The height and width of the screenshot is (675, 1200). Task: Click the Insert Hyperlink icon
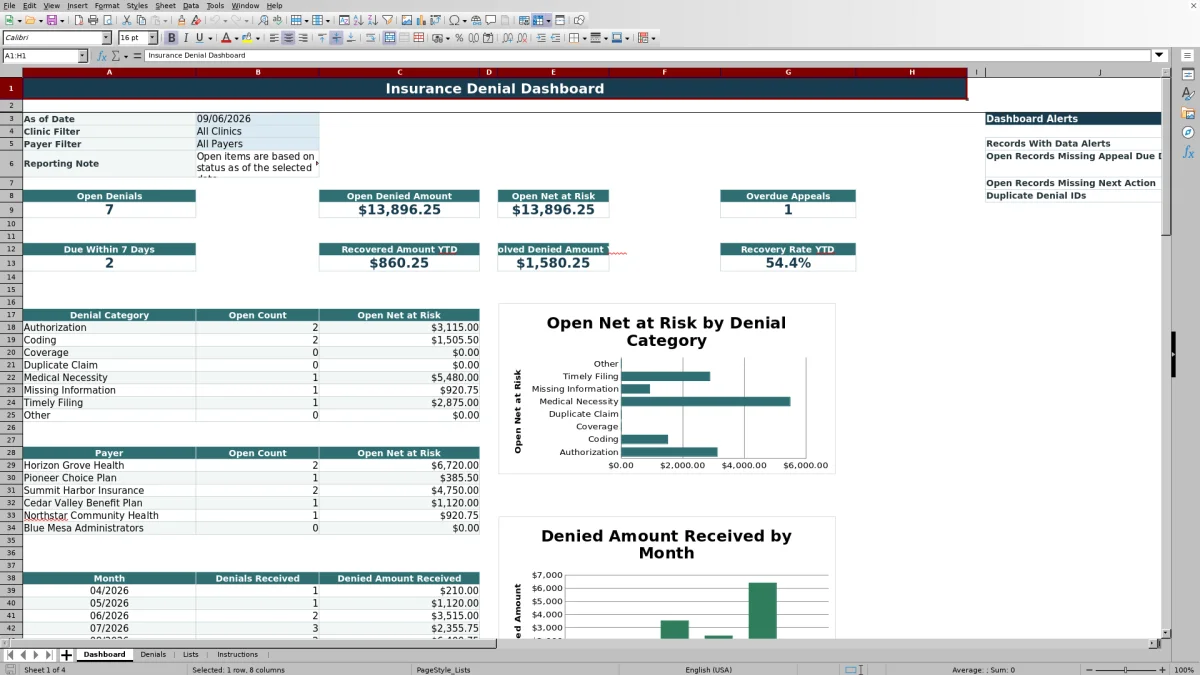(x=475, y=20)
